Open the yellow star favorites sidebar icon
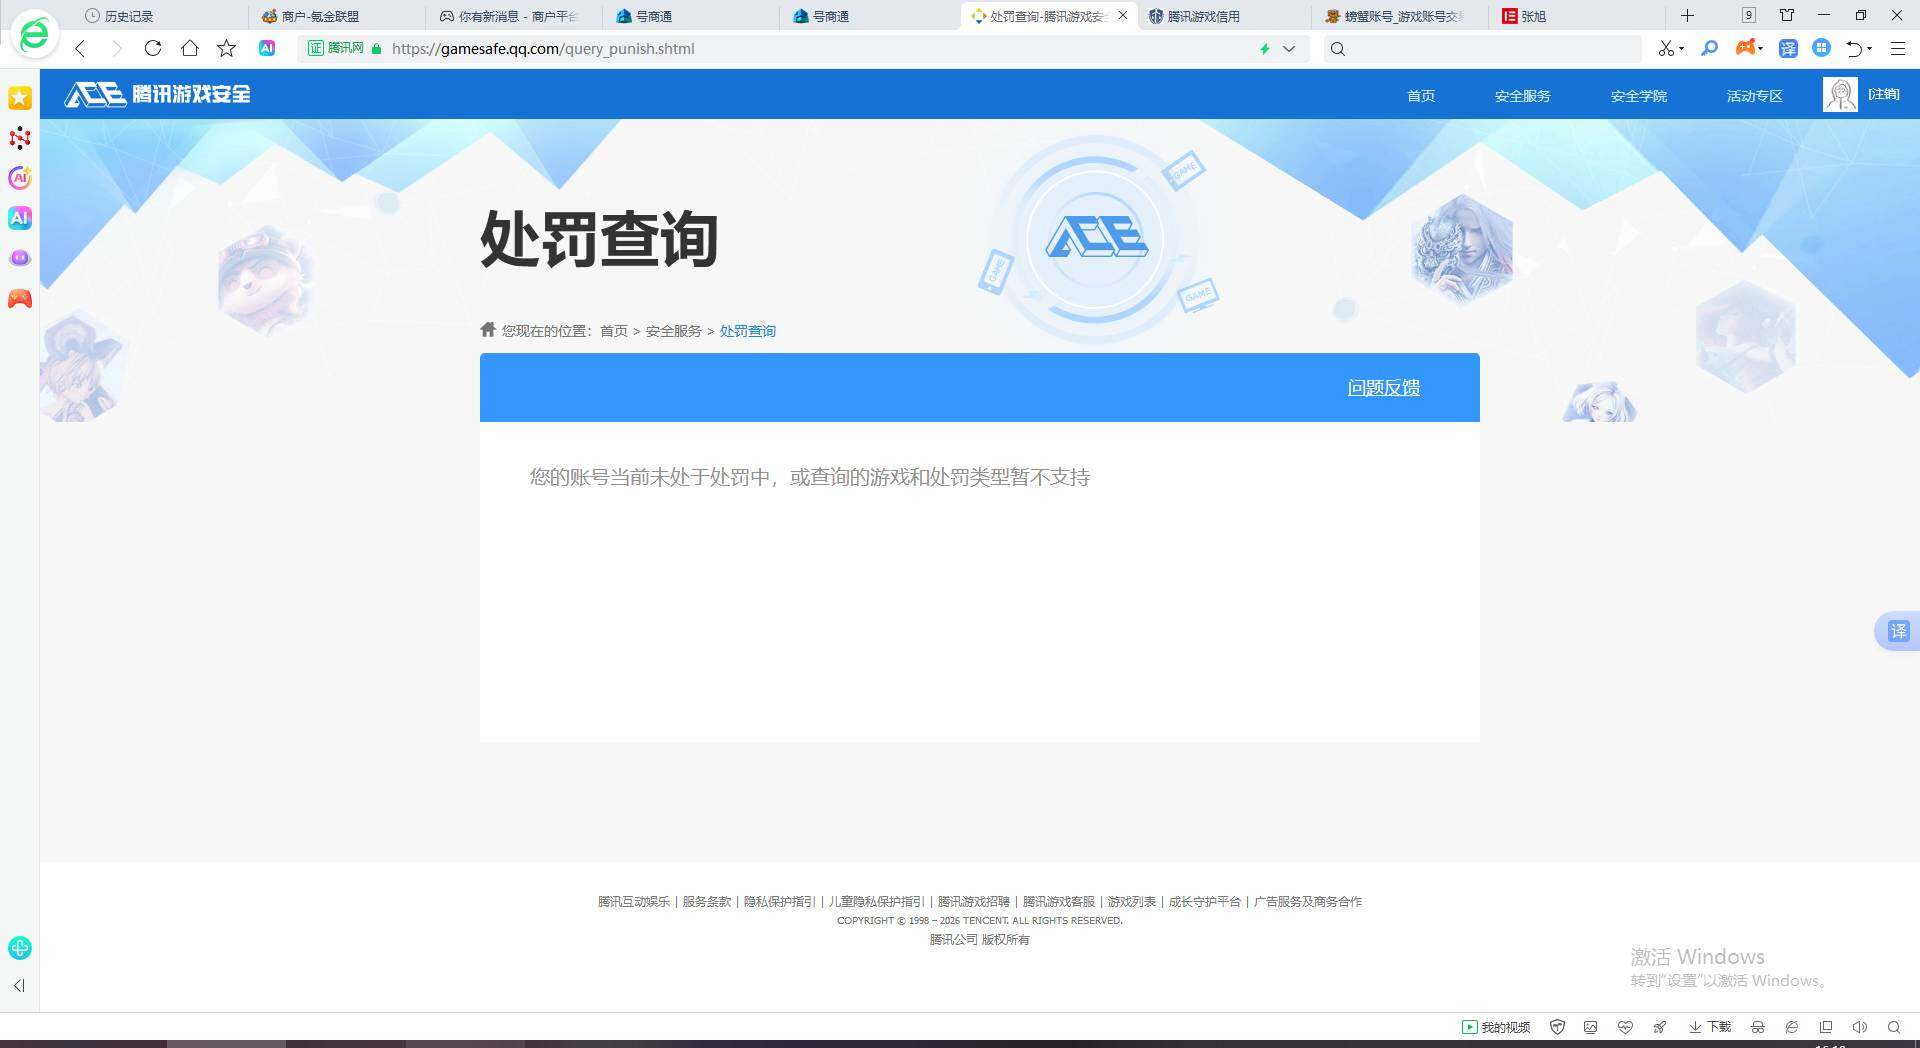 20,97
